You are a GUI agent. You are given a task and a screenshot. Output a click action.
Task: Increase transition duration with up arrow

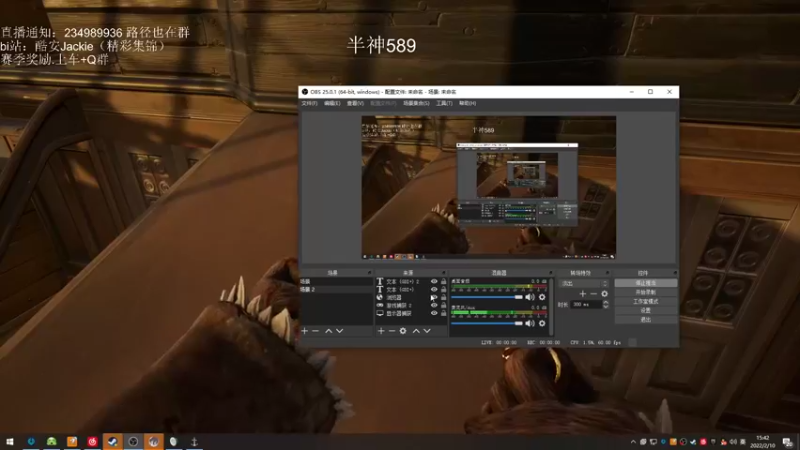(x=606, y=302)
